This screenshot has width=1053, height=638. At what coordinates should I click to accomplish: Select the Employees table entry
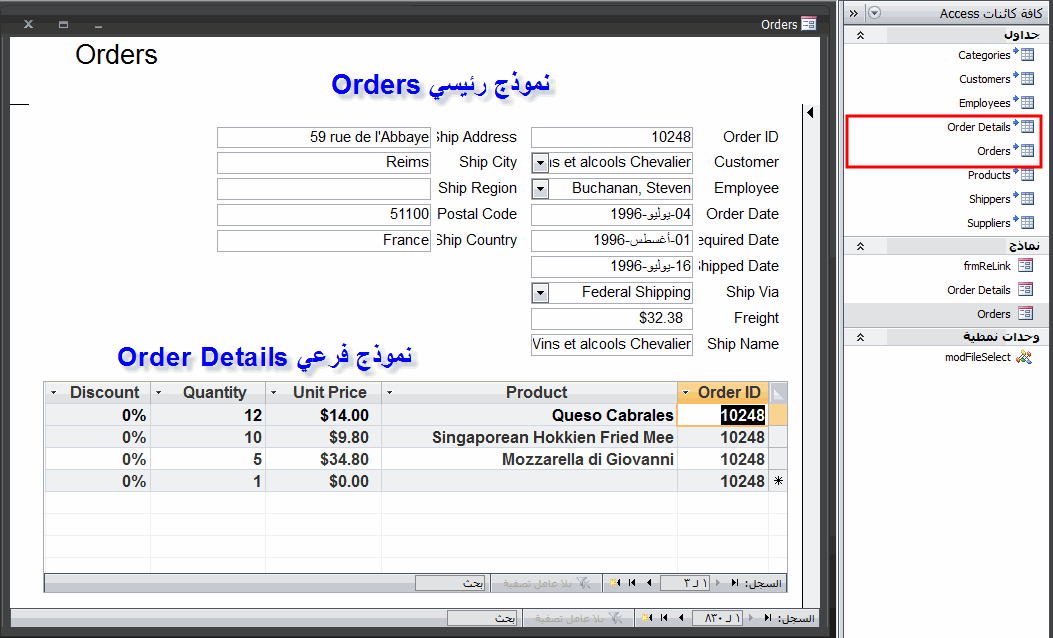996,103
